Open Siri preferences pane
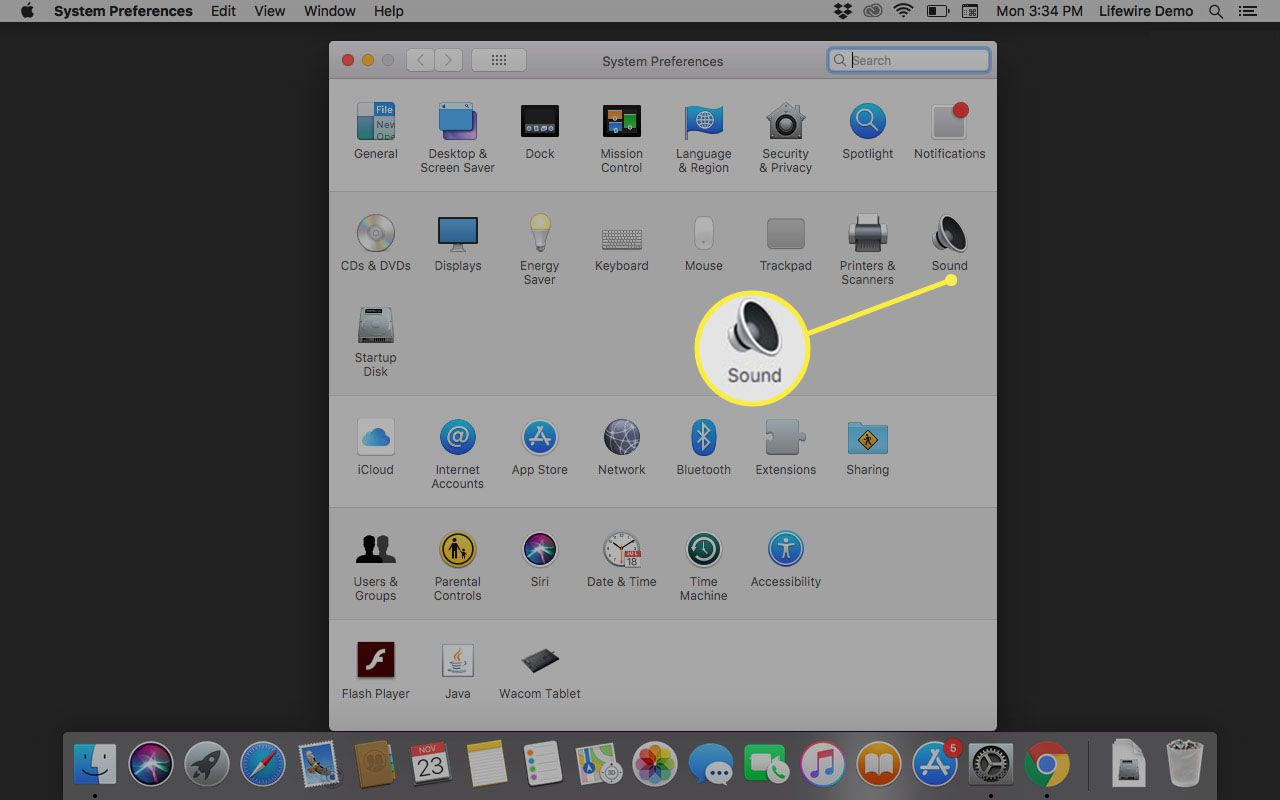The width and height of the screenshot is (1280, 800). [540, 559]
